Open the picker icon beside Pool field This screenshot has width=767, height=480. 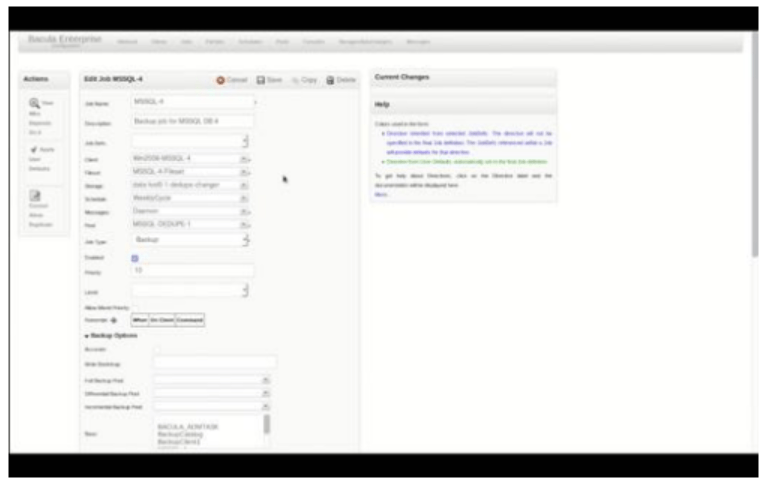tap(244, 225)
